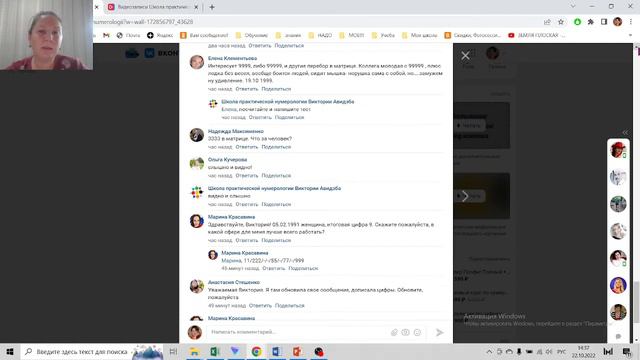Go to next post with right chevron arrow

(x=465, y=196)
